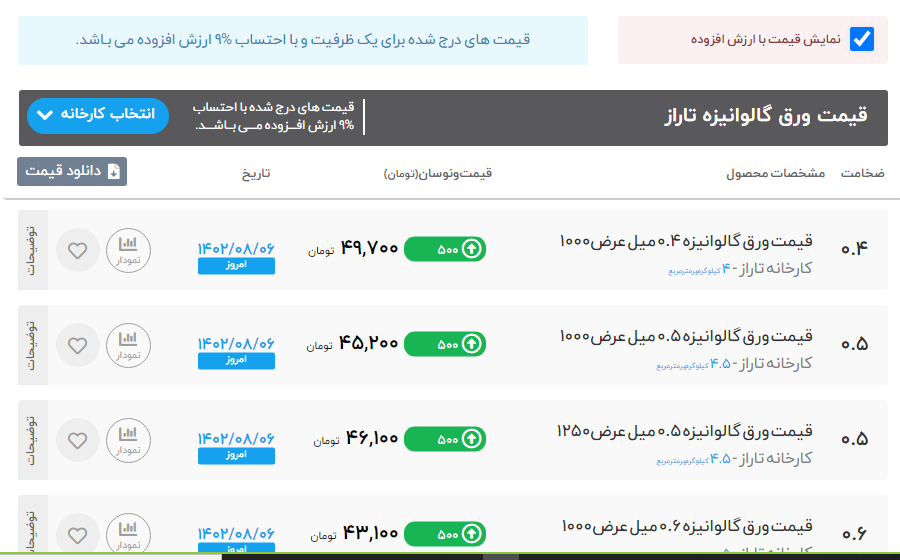This screenshot has height=560, width=900.
Task: Open the 0.5 mm width 1250 product link
Action: [x=684, y=431]
